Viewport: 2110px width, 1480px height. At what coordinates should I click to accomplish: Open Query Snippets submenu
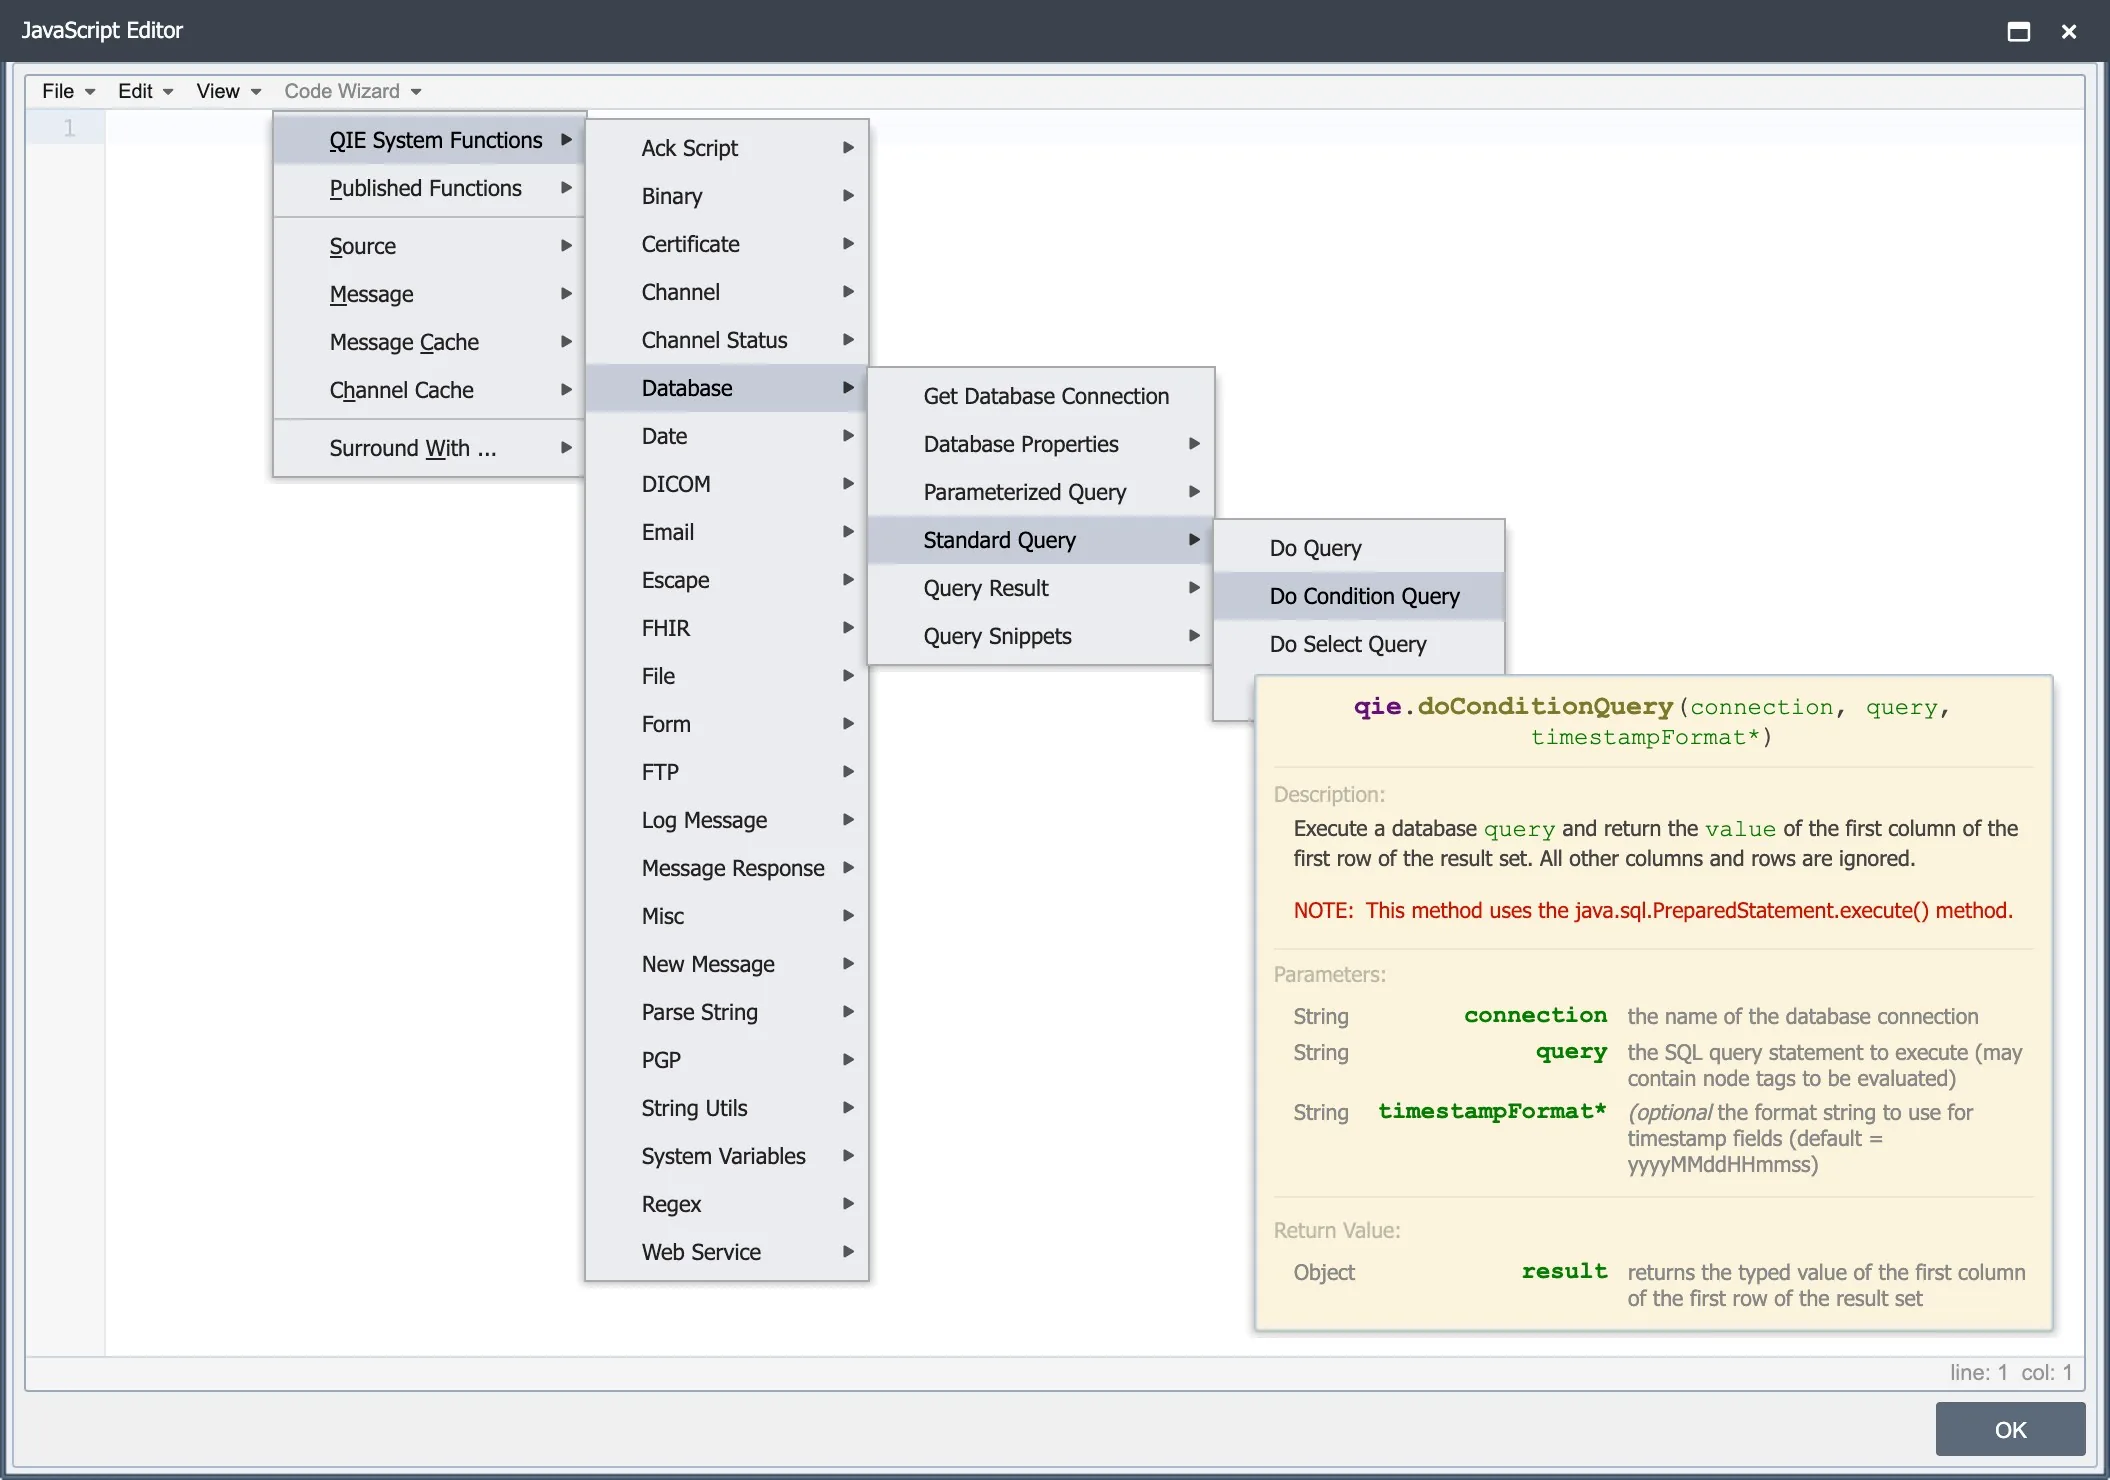coord(1041,636)
